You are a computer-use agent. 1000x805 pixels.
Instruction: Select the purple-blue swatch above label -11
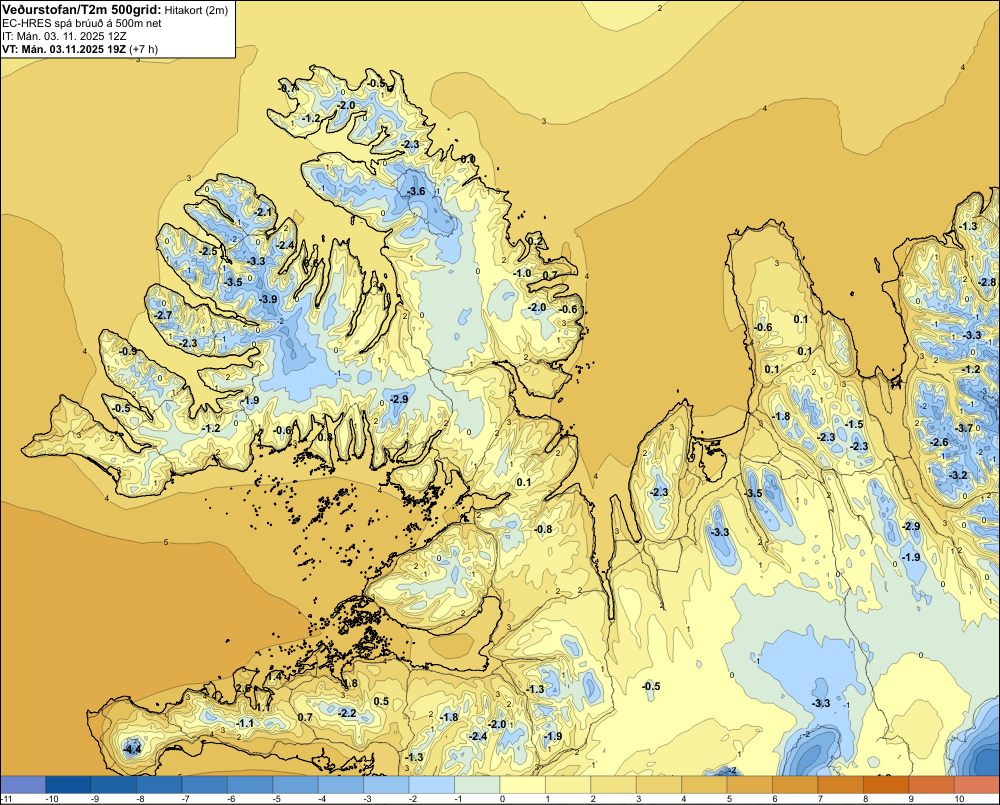[x=23, y=784]
